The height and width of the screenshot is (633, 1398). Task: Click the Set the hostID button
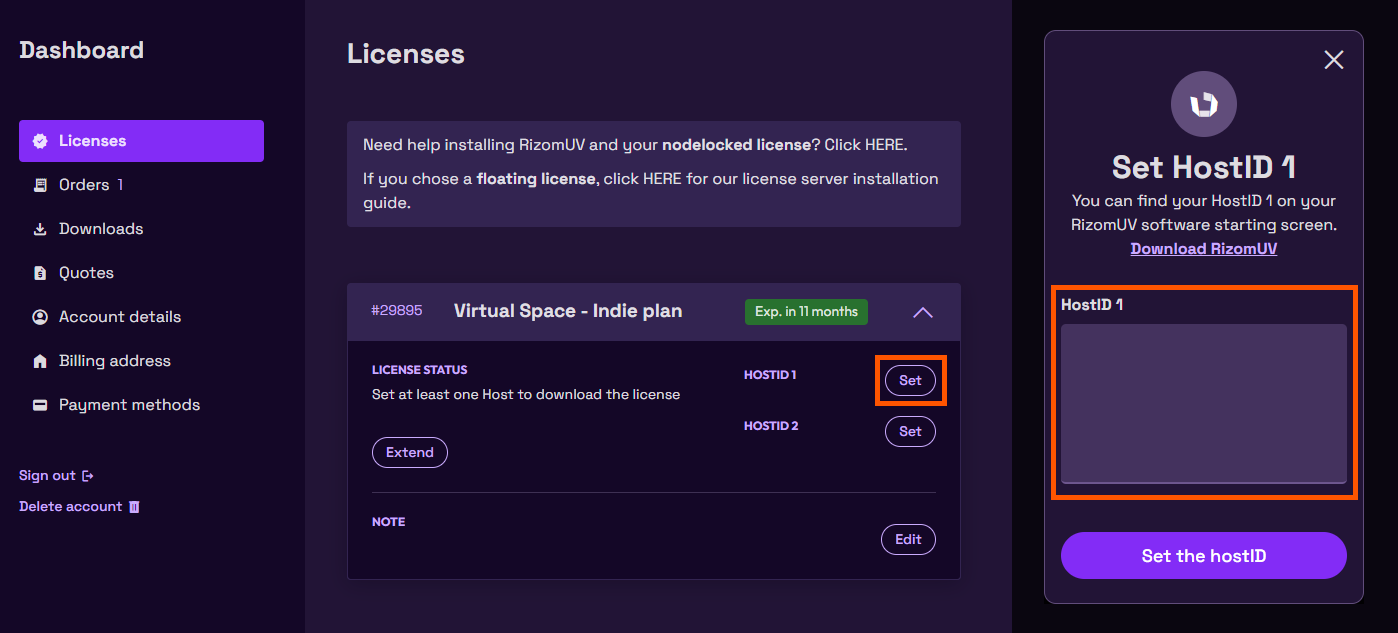[1204, 556]
